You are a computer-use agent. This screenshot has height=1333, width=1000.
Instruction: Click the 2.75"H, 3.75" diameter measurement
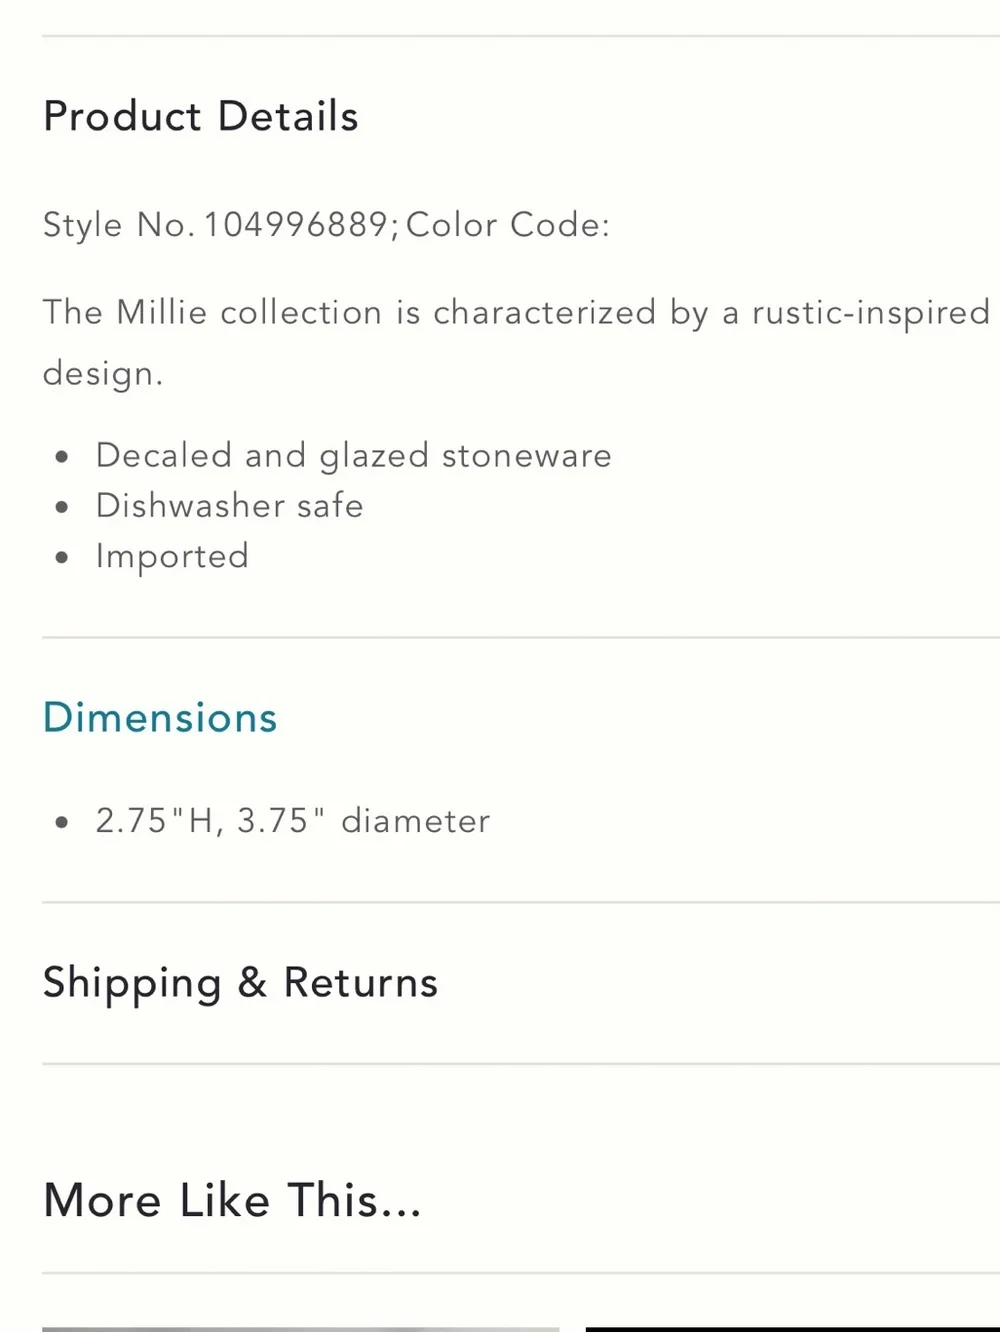pos(292,821)
